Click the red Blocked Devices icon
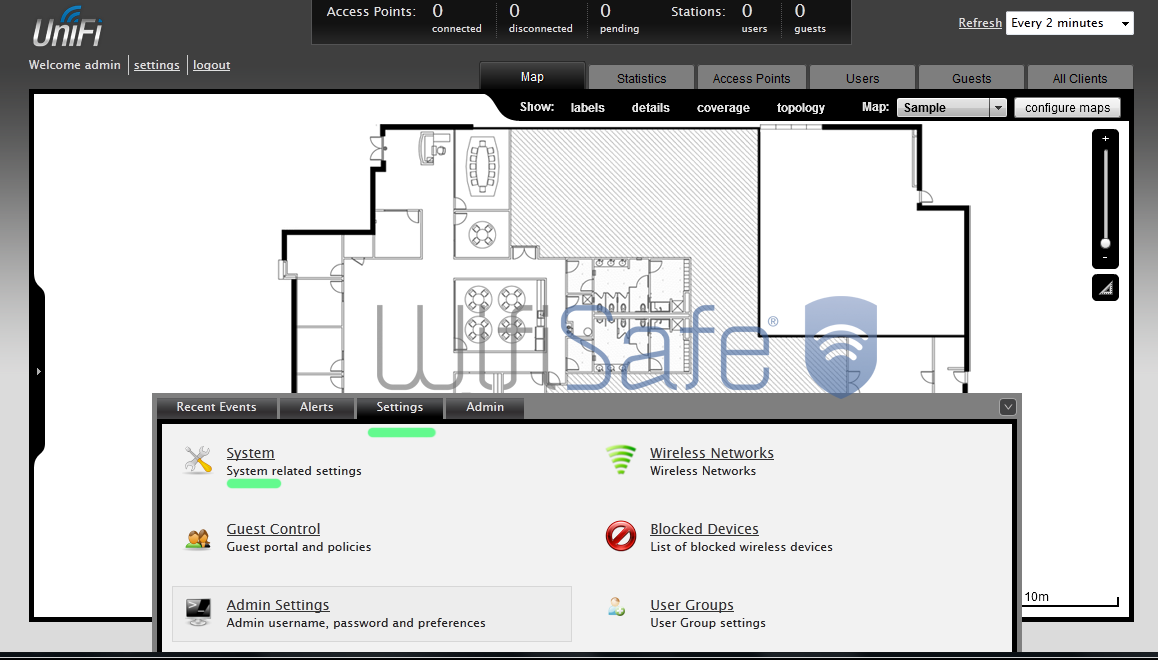The image size is (1158, 660). coord(621,537)
